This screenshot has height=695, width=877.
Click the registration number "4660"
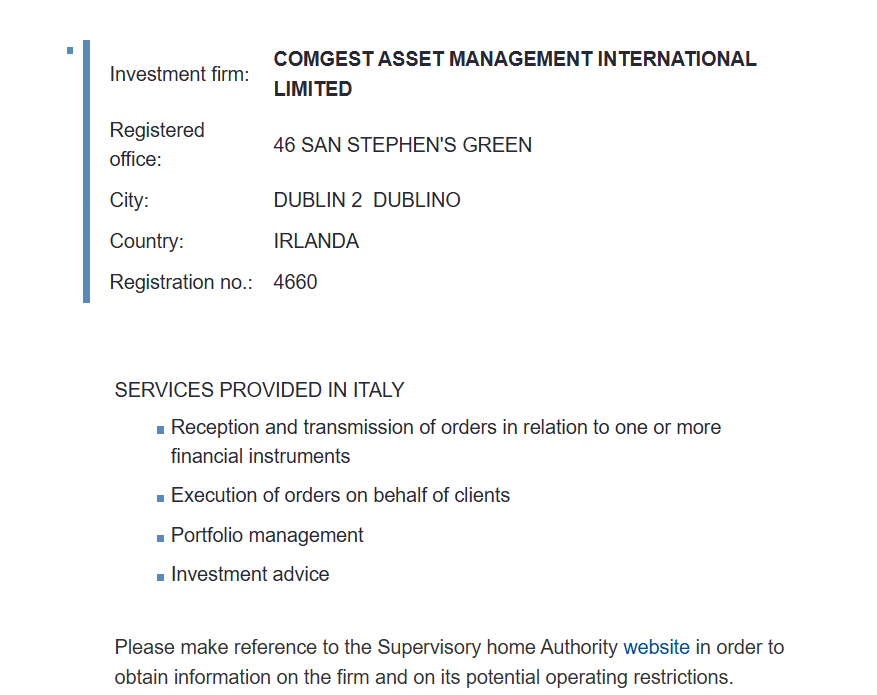click(295, 282)
